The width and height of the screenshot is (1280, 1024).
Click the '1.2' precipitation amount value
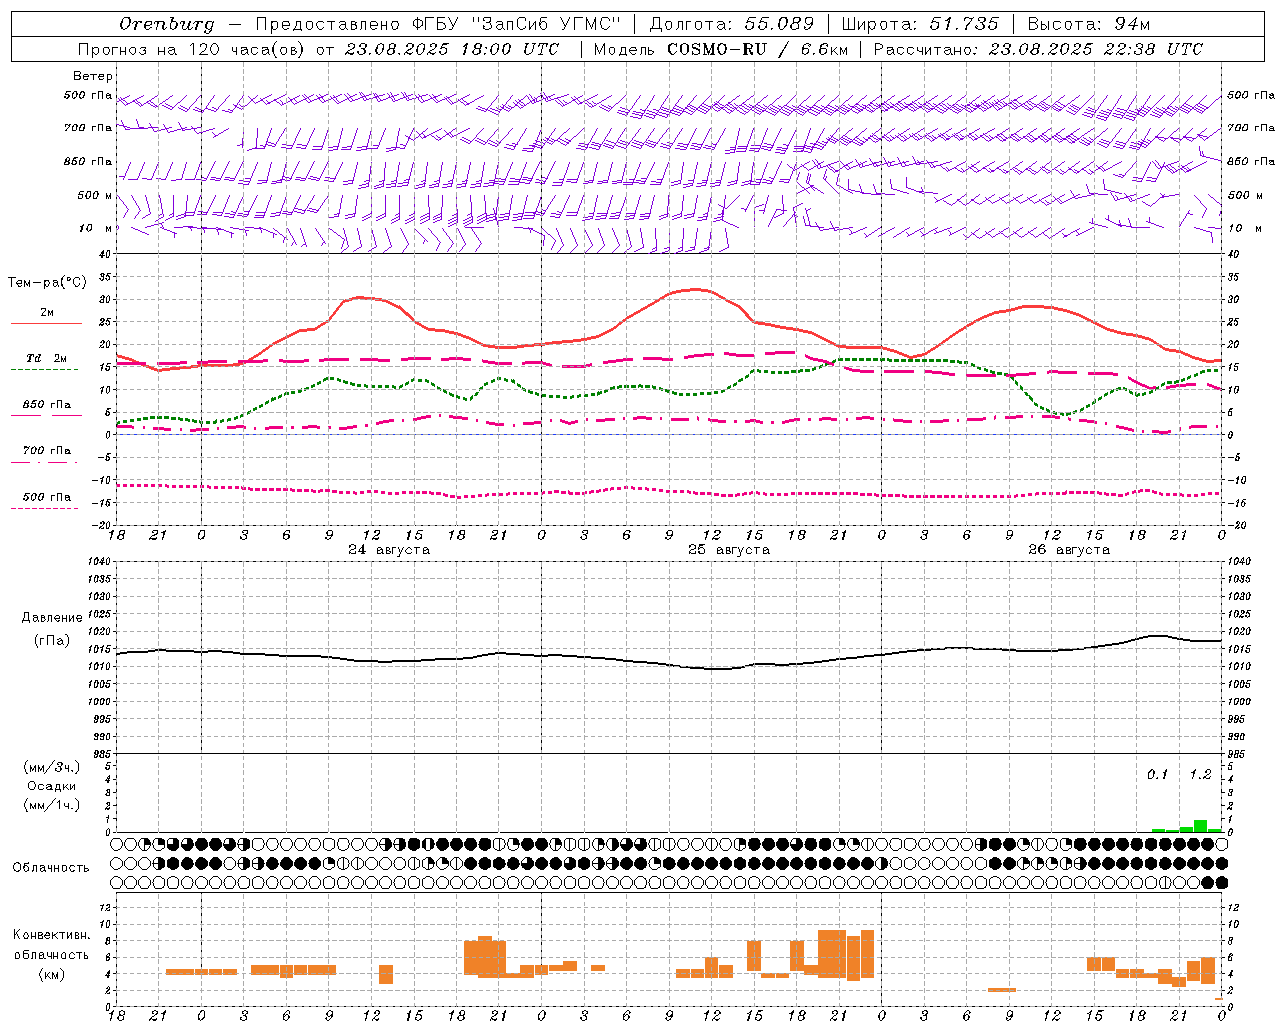coord(1200,775)
